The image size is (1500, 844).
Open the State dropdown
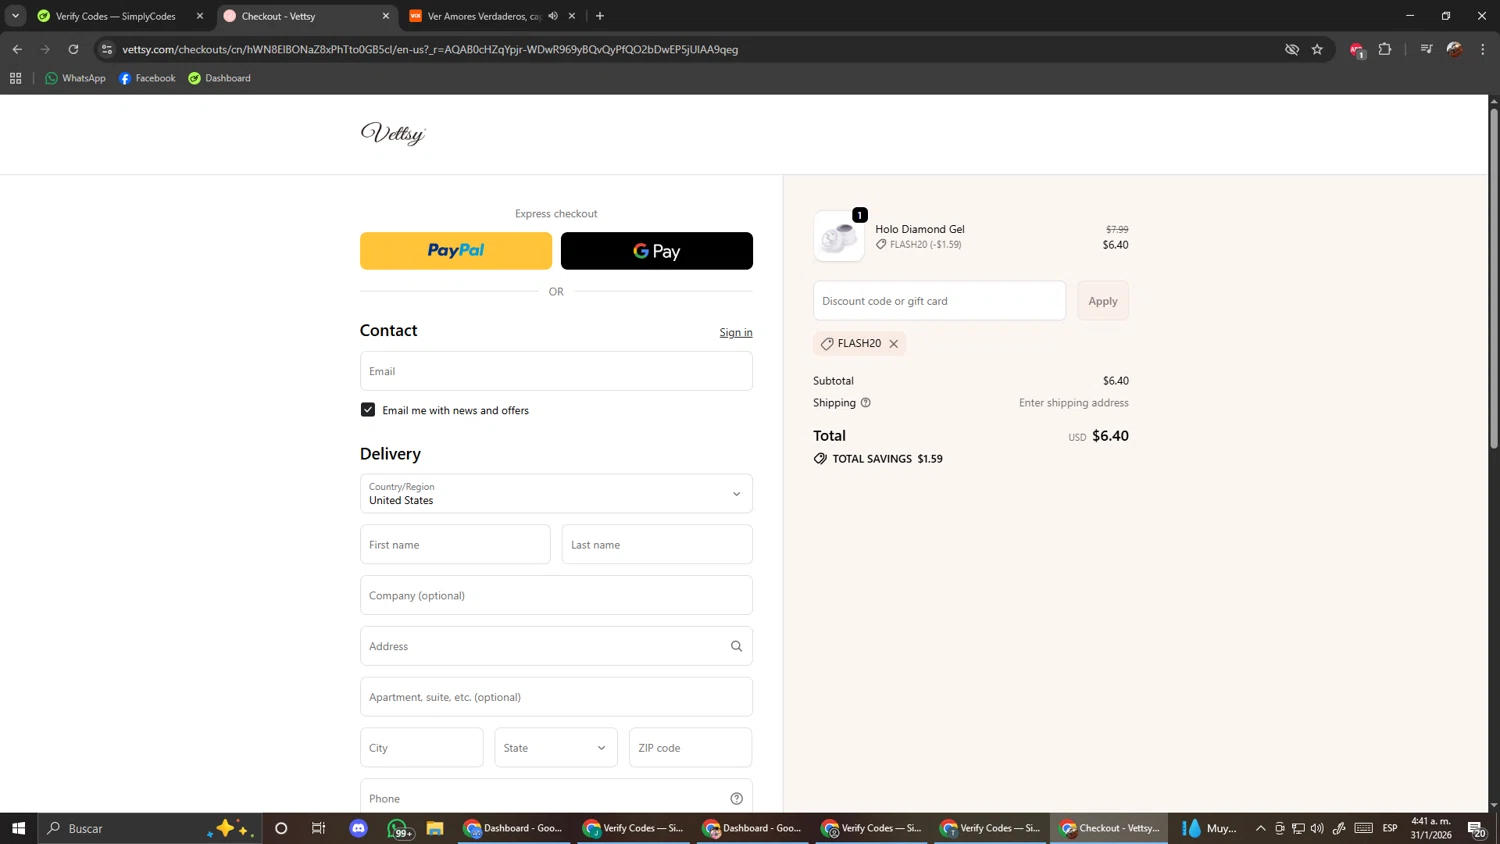[x=555, y=748]
